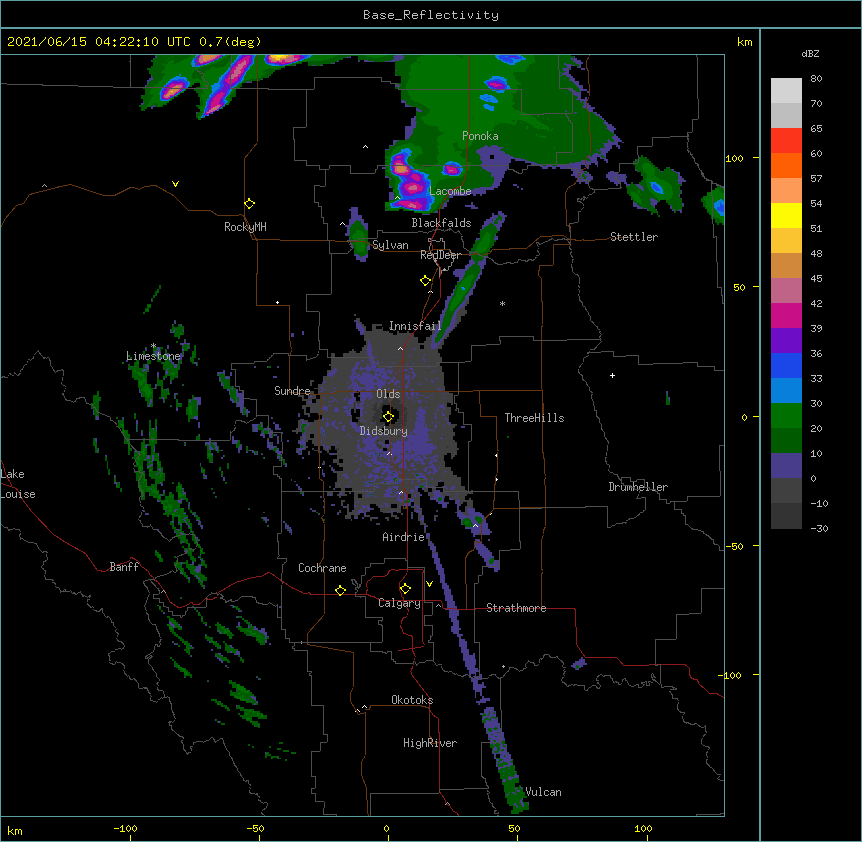
Task: Click the Banff label
Action: [x=124, y=567]
